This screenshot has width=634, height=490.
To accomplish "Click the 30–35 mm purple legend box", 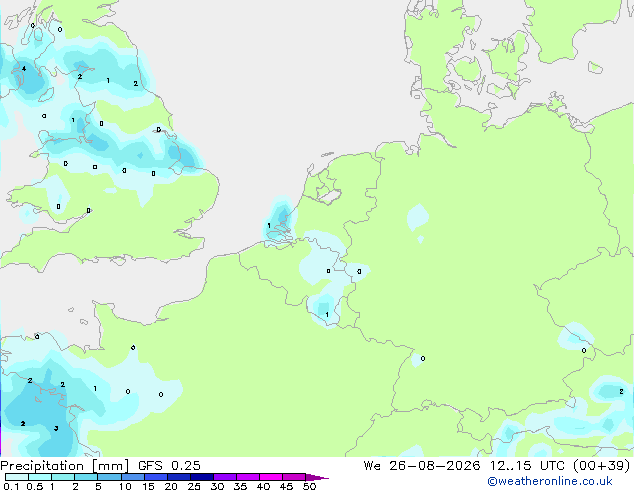I will [x=224, y=477].
